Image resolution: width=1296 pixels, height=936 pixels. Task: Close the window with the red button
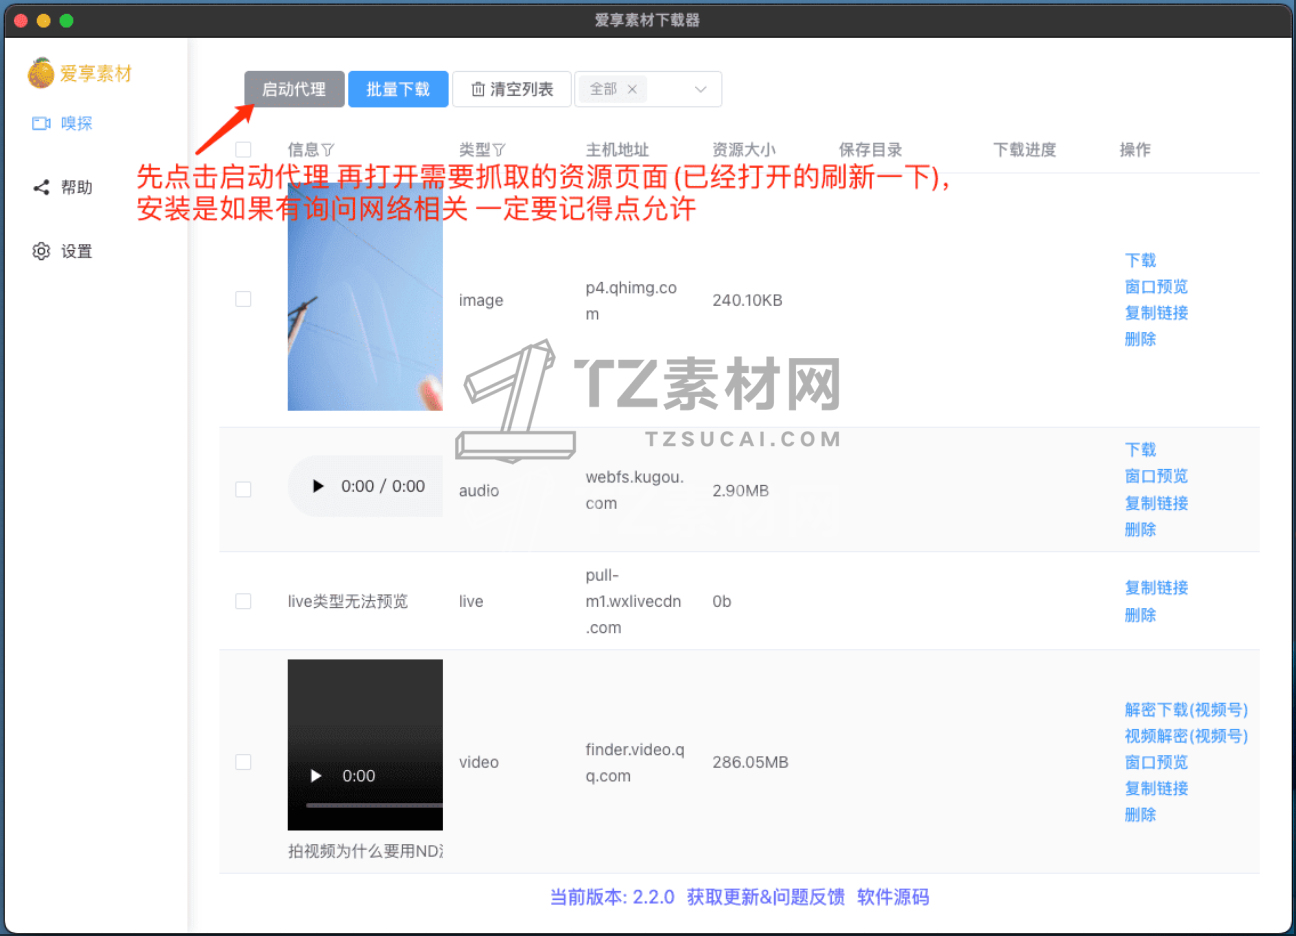(20, 20)
